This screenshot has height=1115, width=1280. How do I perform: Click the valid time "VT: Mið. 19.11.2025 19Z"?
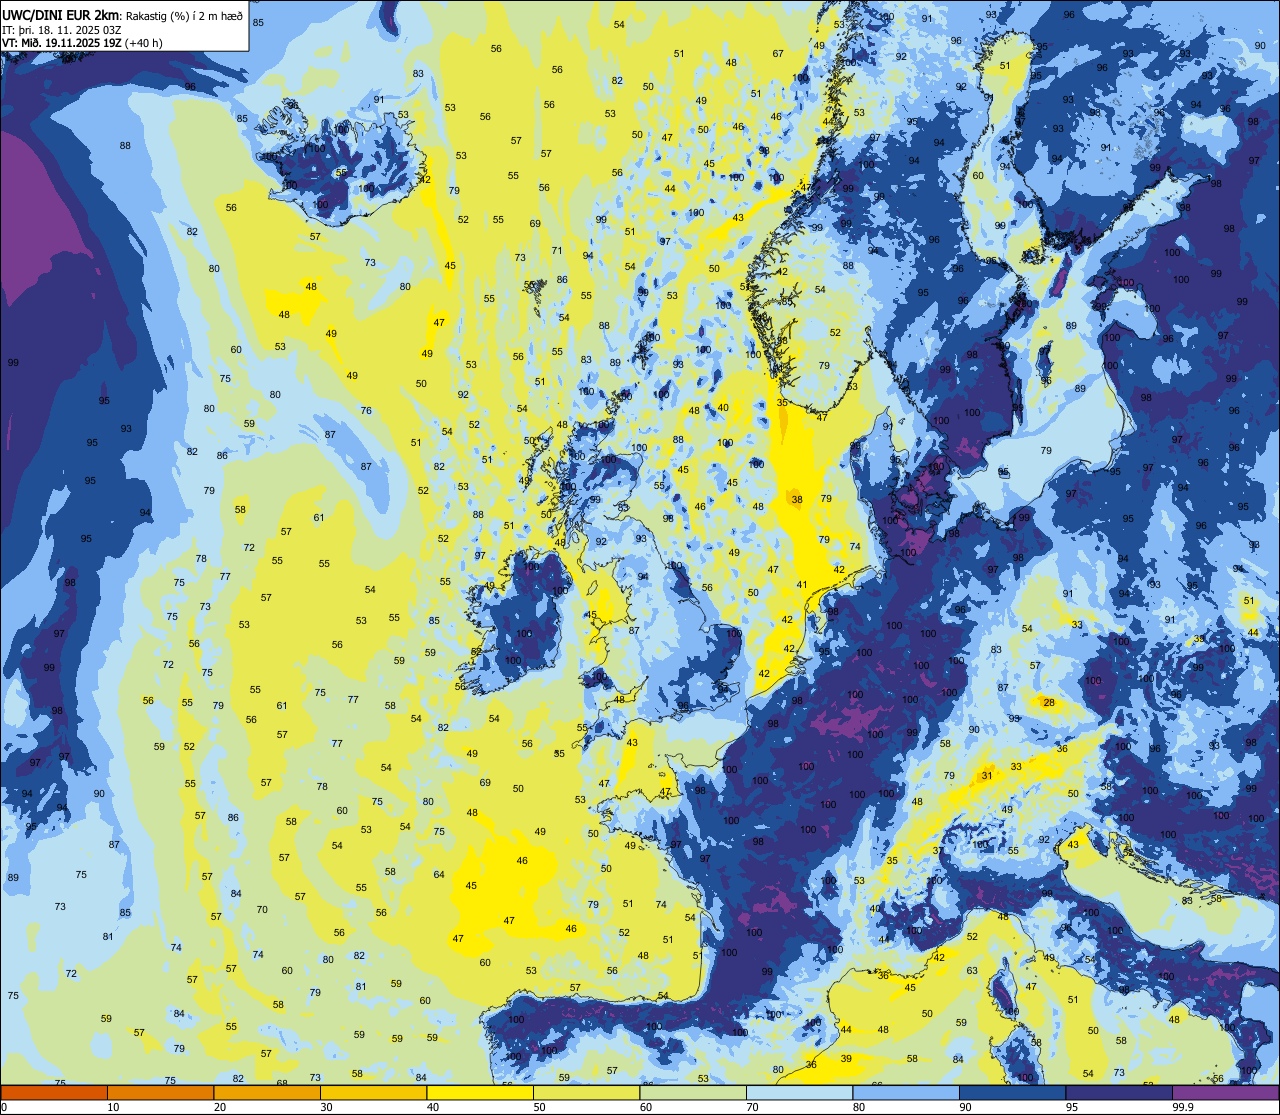[x=62, y=43]
